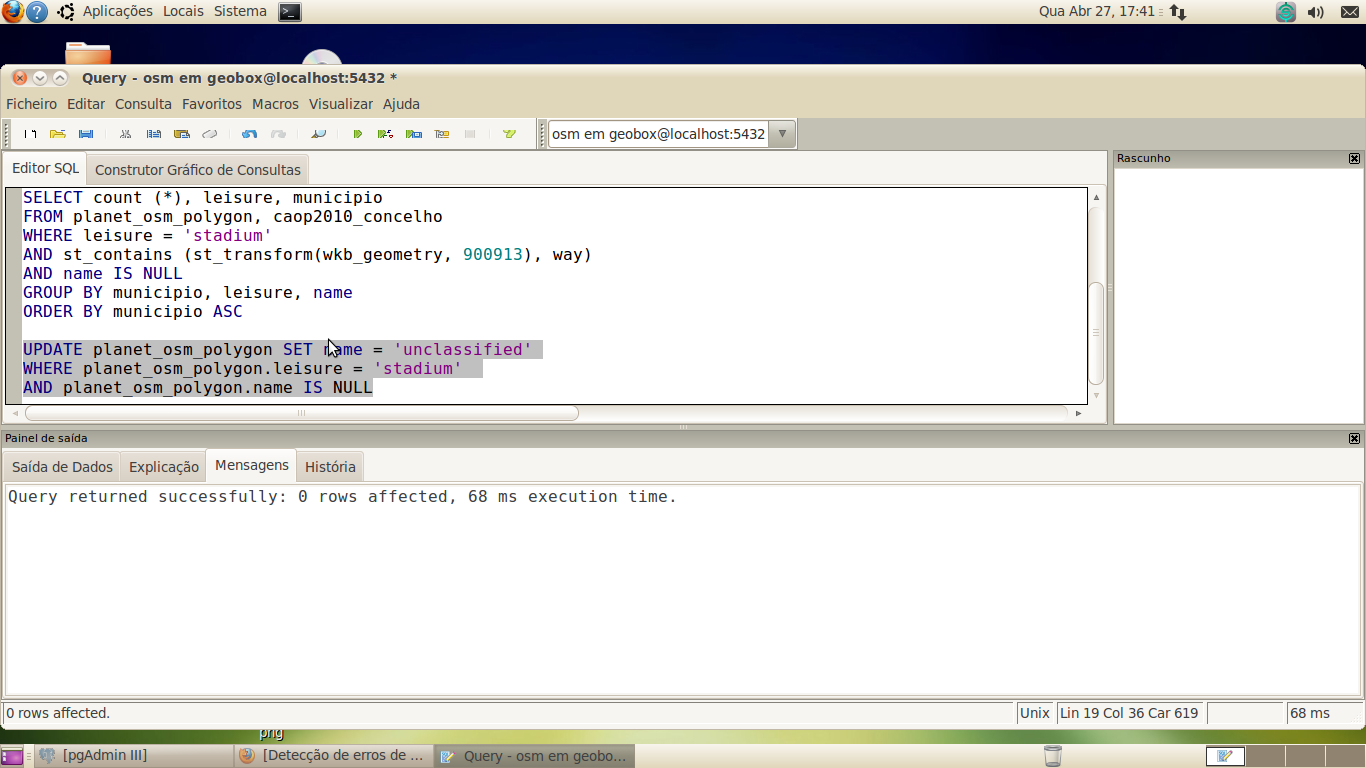Undo the last edit in toolbar
Image resolution: width=1366 pixels, height=768 pixels.
coord(250,134)
